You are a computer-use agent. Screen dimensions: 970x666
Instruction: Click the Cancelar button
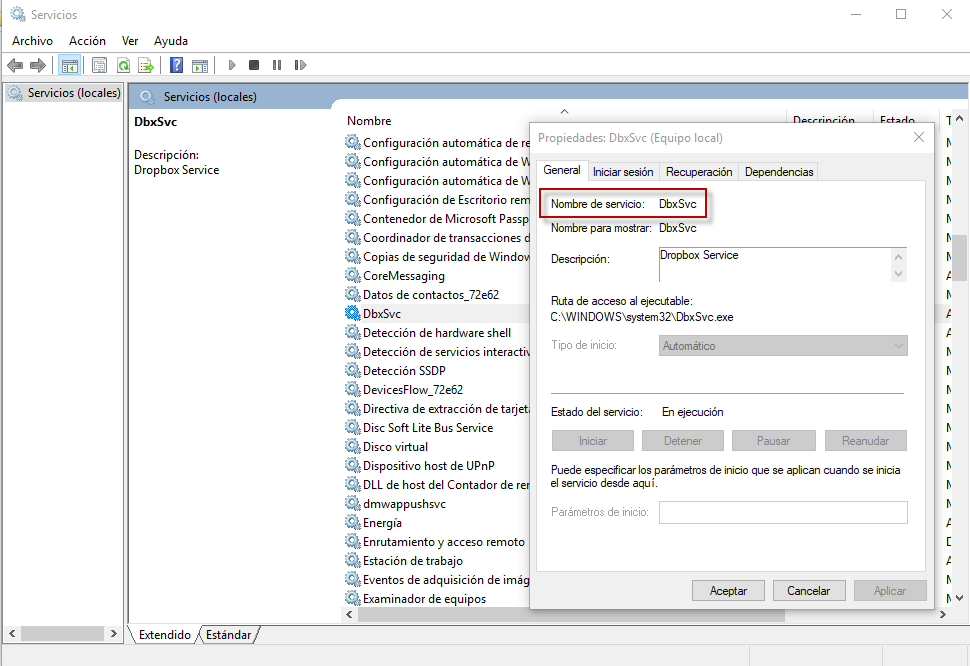(x=809, y=591)
